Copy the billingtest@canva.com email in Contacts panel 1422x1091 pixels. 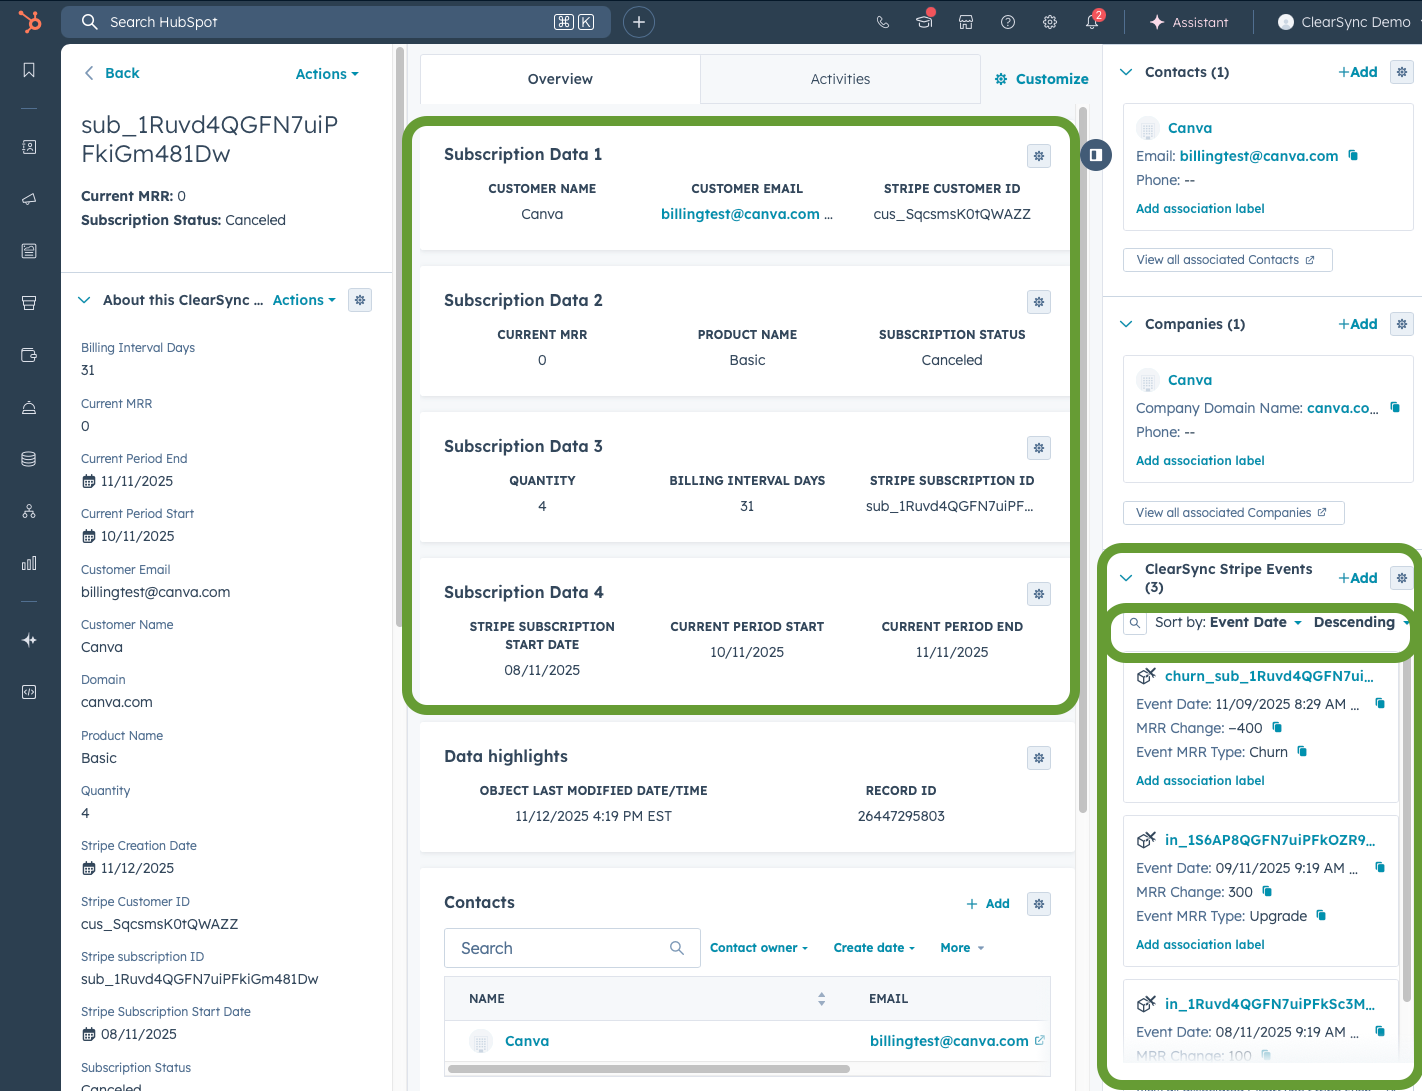click(1353, 155)
